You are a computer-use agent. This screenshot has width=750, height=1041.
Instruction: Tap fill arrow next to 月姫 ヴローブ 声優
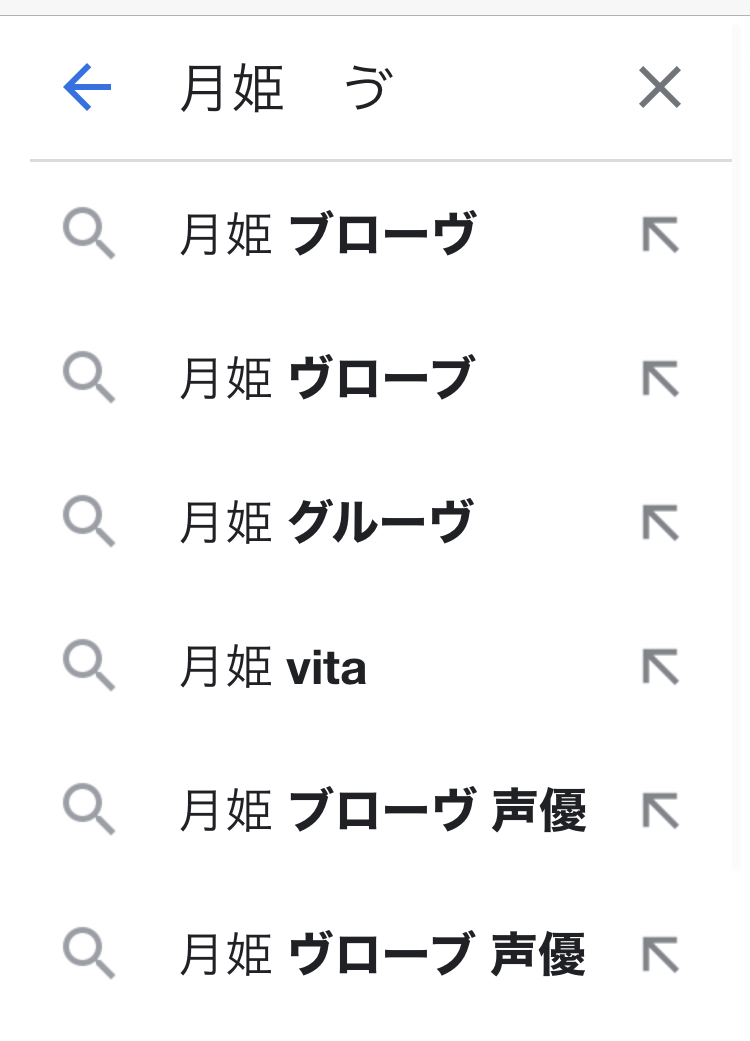660,955
